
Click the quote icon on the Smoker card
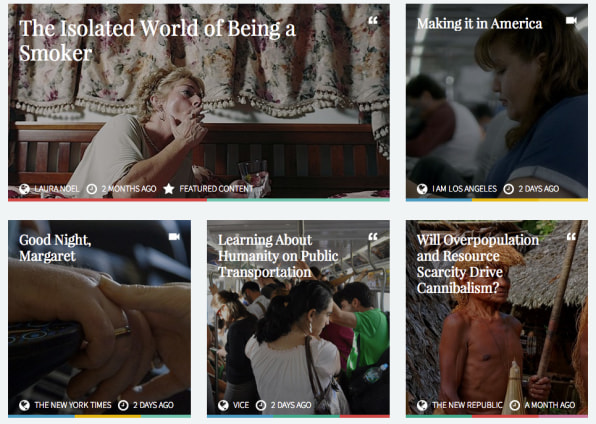[x=373, y=20]
